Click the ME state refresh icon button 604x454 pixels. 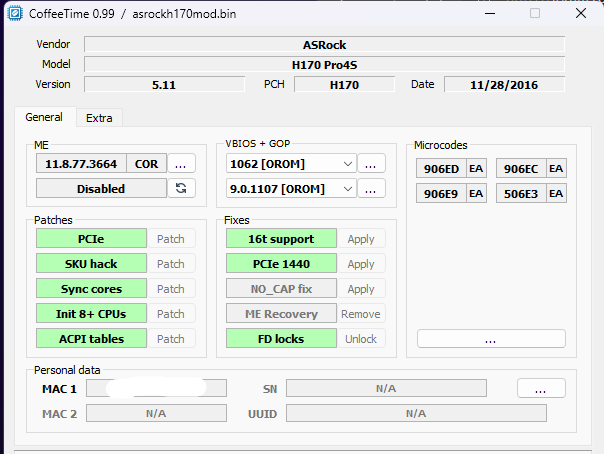click(x=181, y=188)
